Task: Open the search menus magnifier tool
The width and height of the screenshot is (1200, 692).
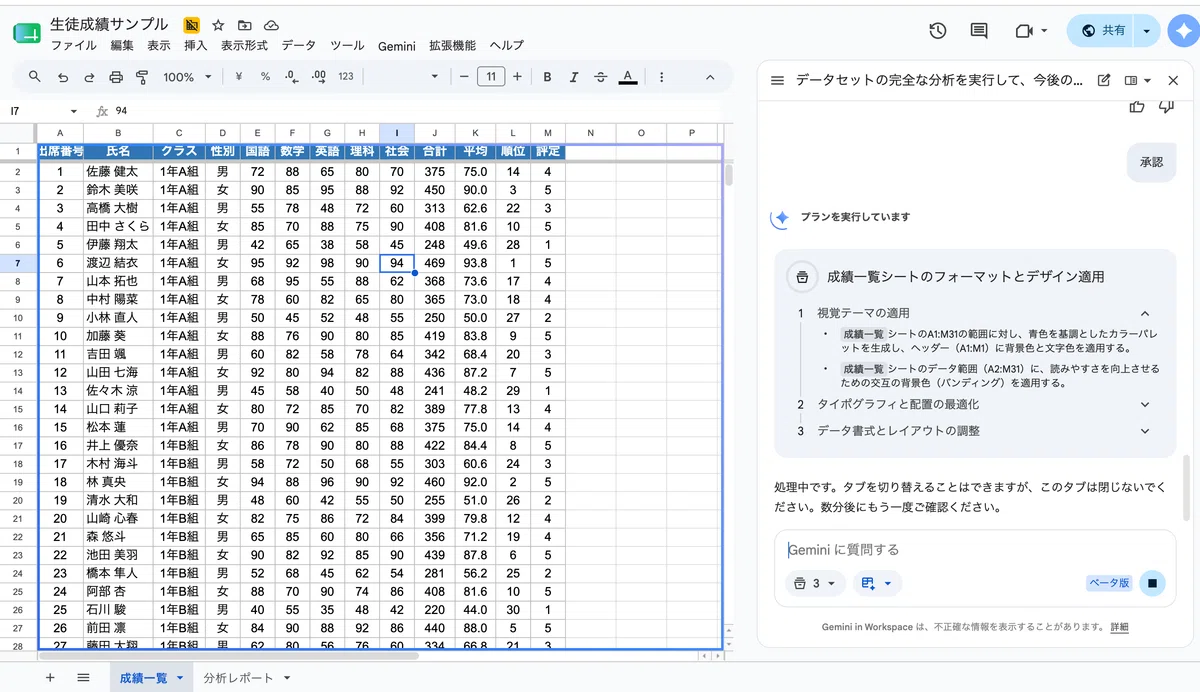Action: click(x=35, y=77)
